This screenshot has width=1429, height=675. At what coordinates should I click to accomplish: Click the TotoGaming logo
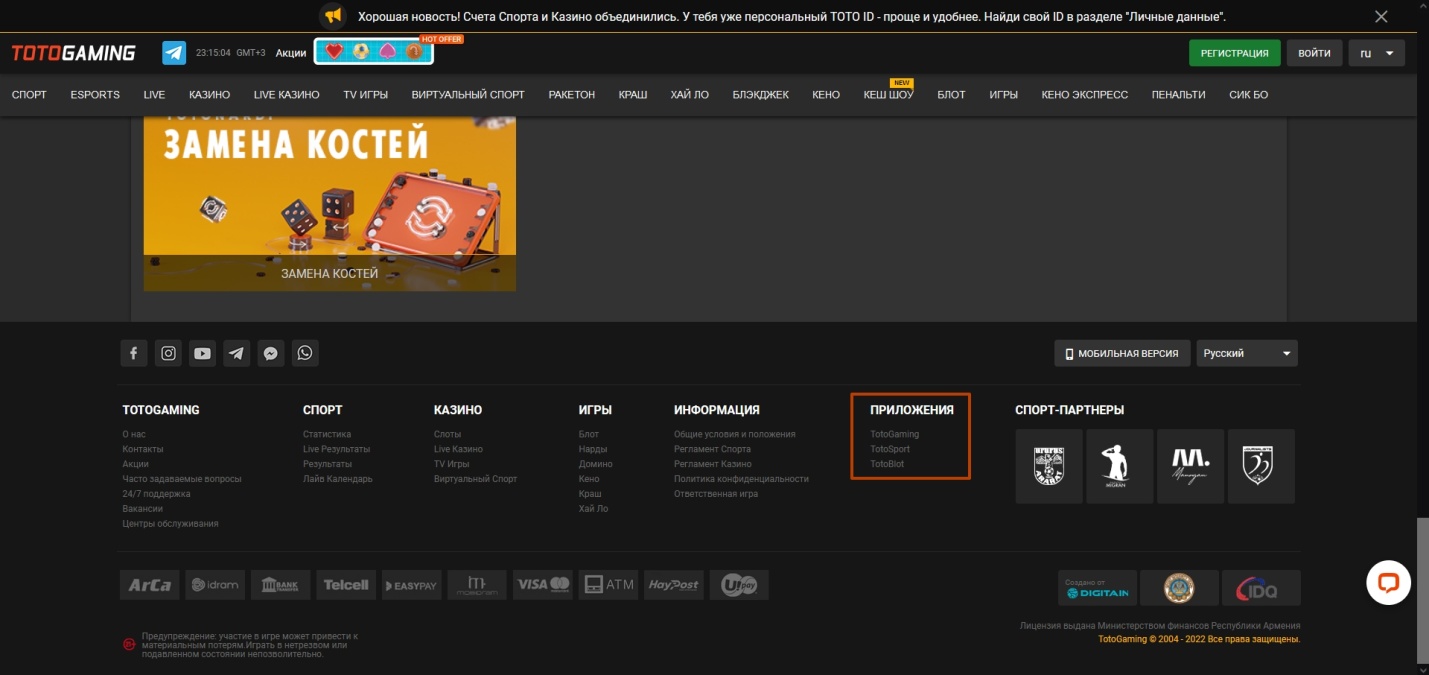coord(73,53)
